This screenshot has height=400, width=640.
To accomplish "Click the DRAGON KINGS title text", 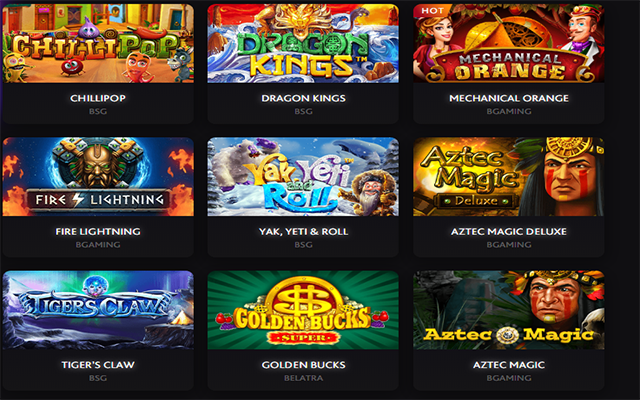I will tap(303, 98).
